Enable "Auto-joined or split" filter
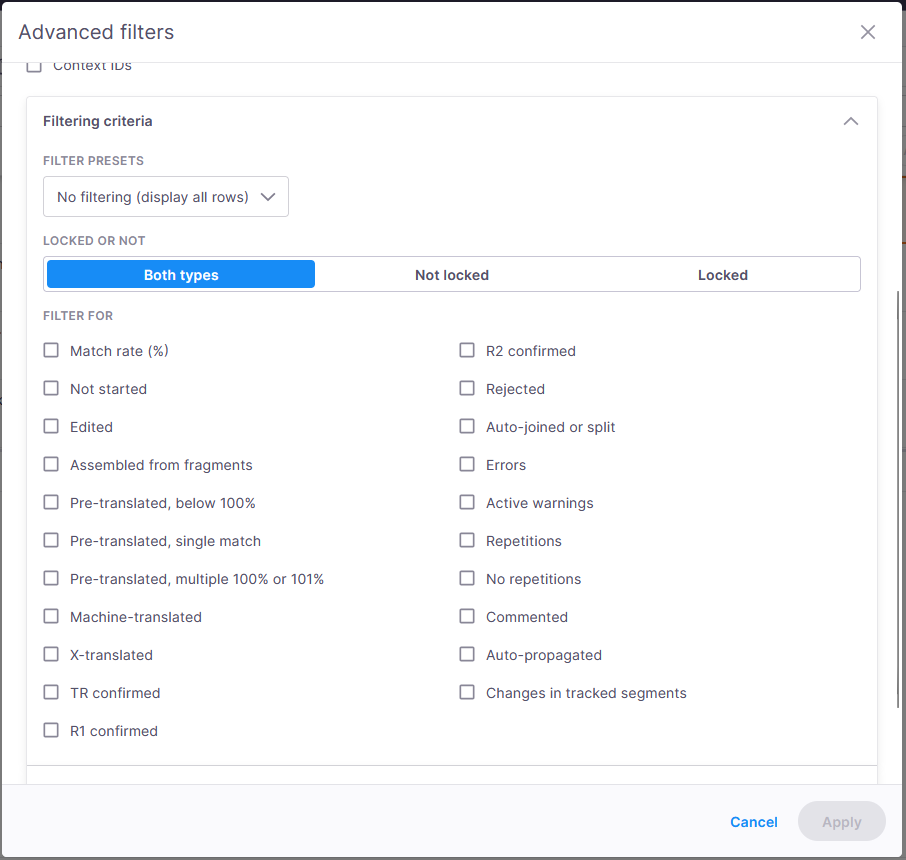 pyautogui.click(x=466, y=426)
